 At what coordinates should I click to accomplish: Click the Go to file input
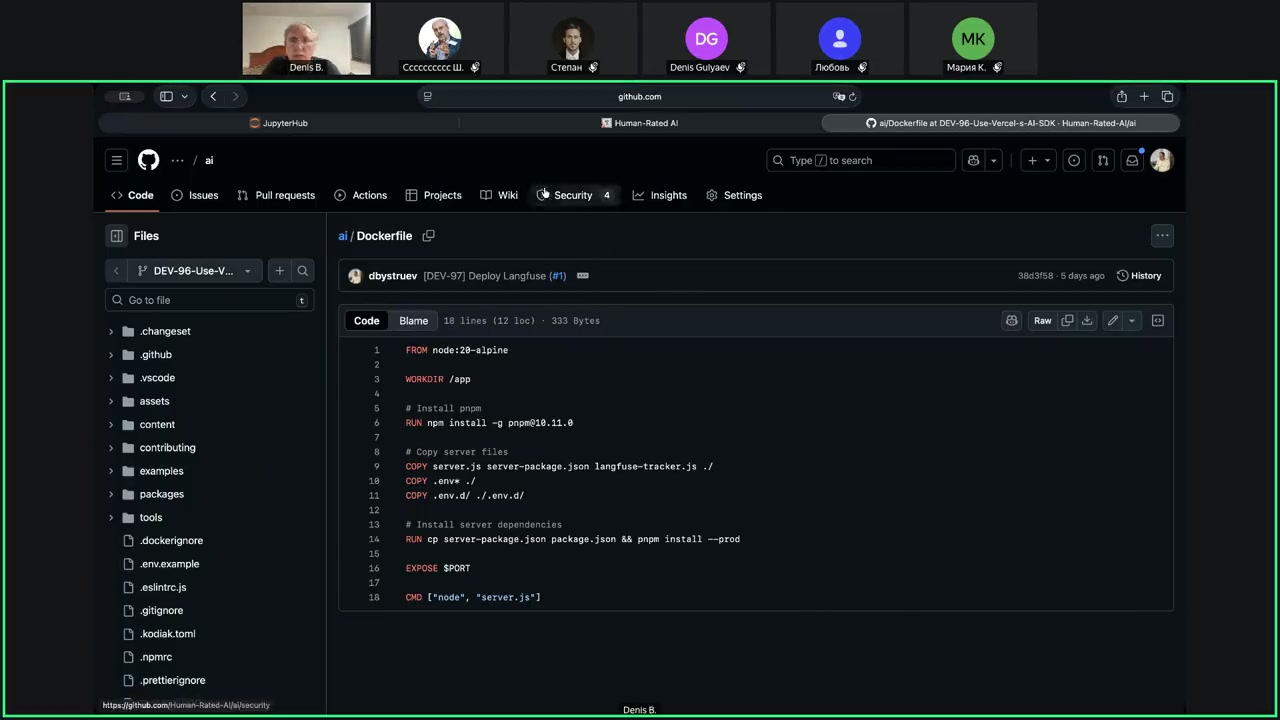click(x=208, y=300)
